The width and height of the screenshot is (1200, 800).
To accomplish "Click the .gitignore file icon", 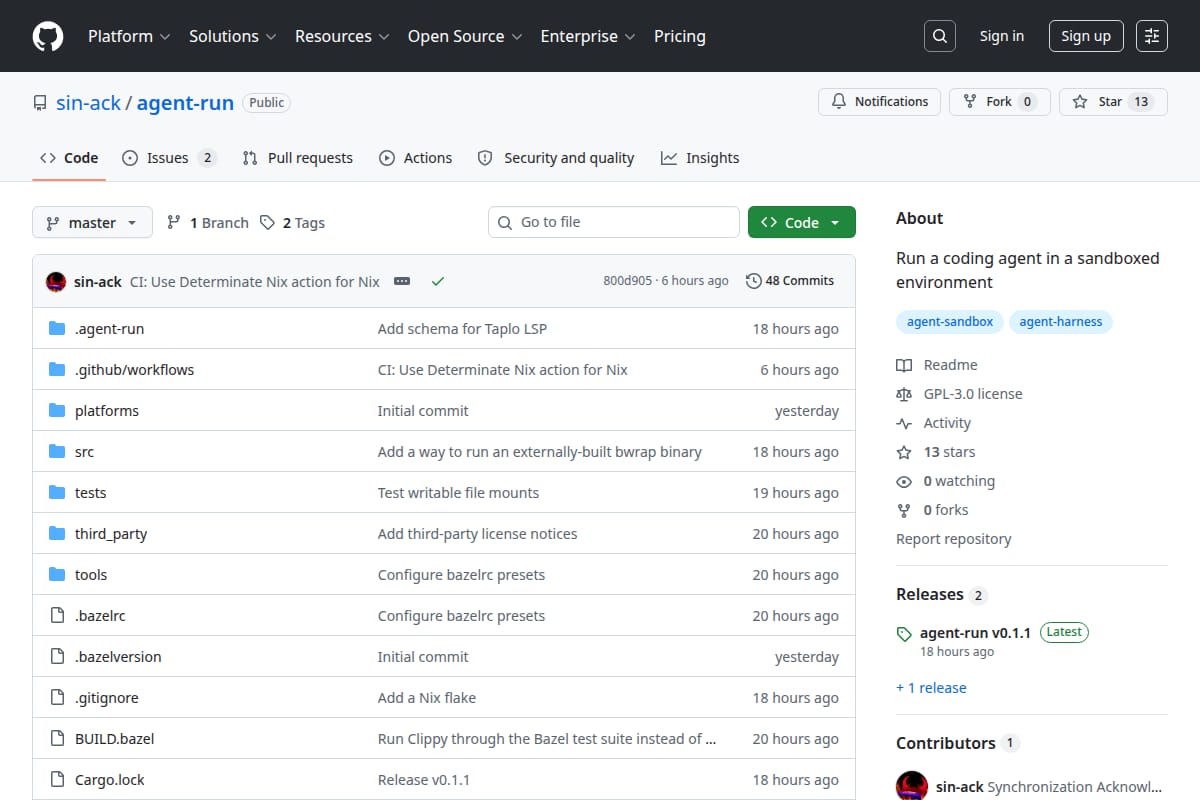I will click(57, 698).
